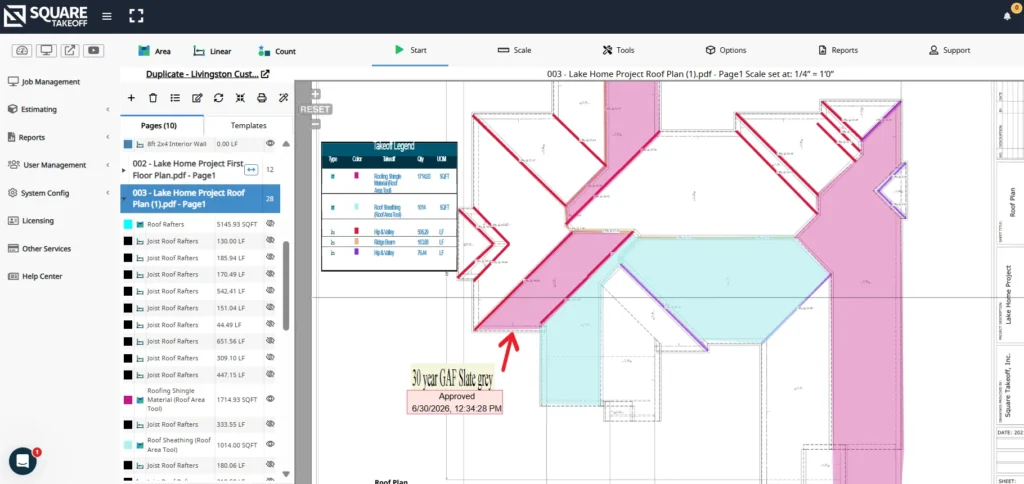1024x484 pixels.
Task: Expand the System Config sidebar submenu
Action: 108,193
